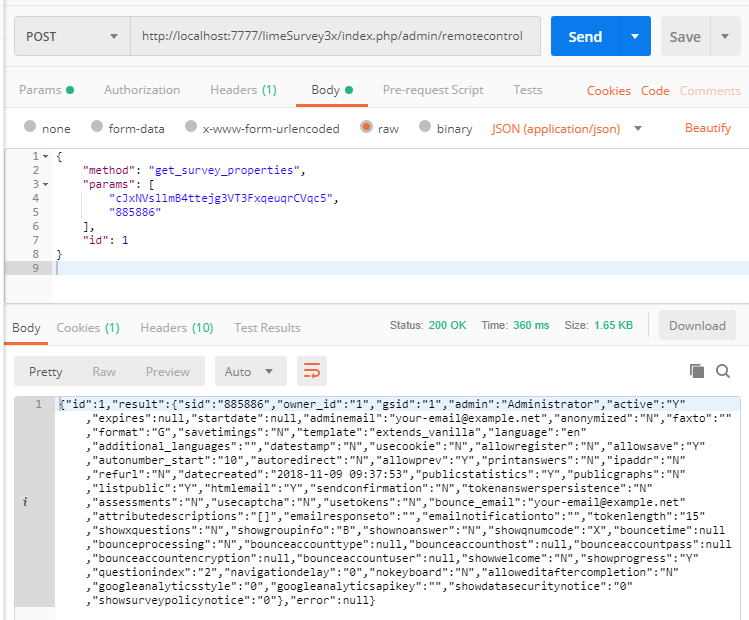Switch response view to Preview

(168, 372)
